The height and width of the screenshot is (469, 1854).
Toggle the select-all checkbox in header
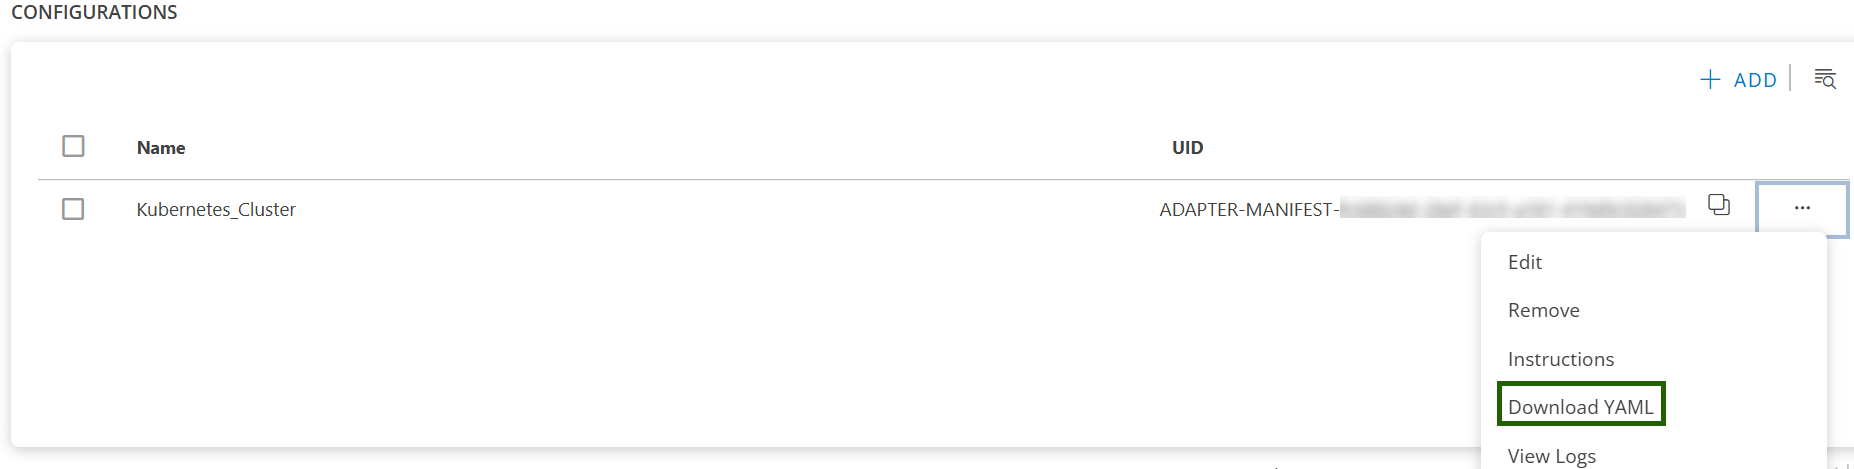coord(73,146)
